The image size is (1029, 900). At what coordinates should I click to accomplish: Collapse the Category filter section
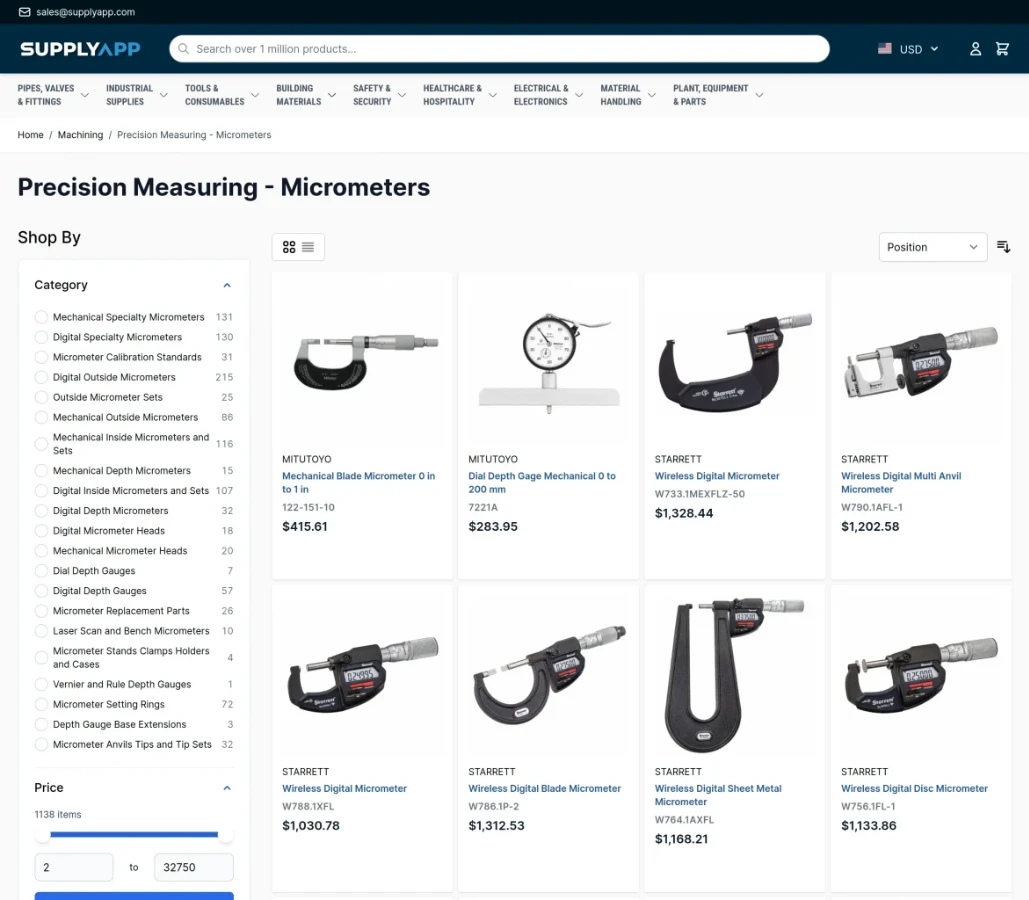(227, 285)
